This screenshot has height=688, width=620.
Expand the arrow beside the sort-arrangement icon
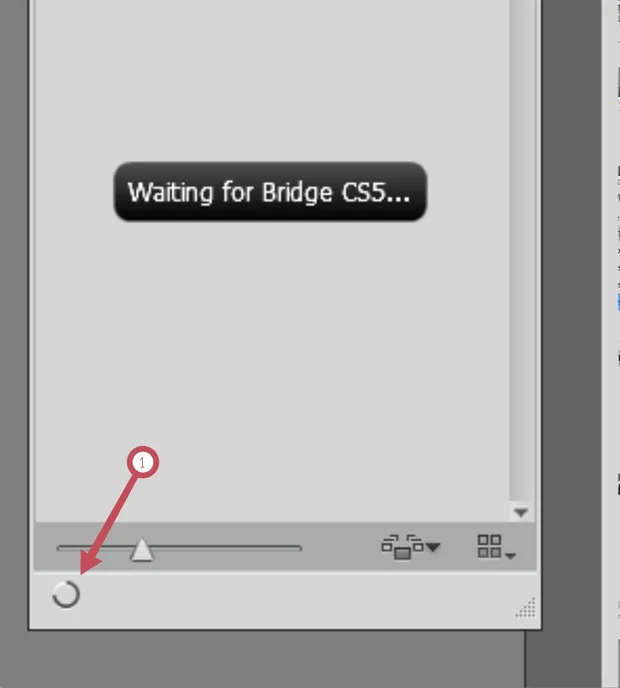point(433,547)
